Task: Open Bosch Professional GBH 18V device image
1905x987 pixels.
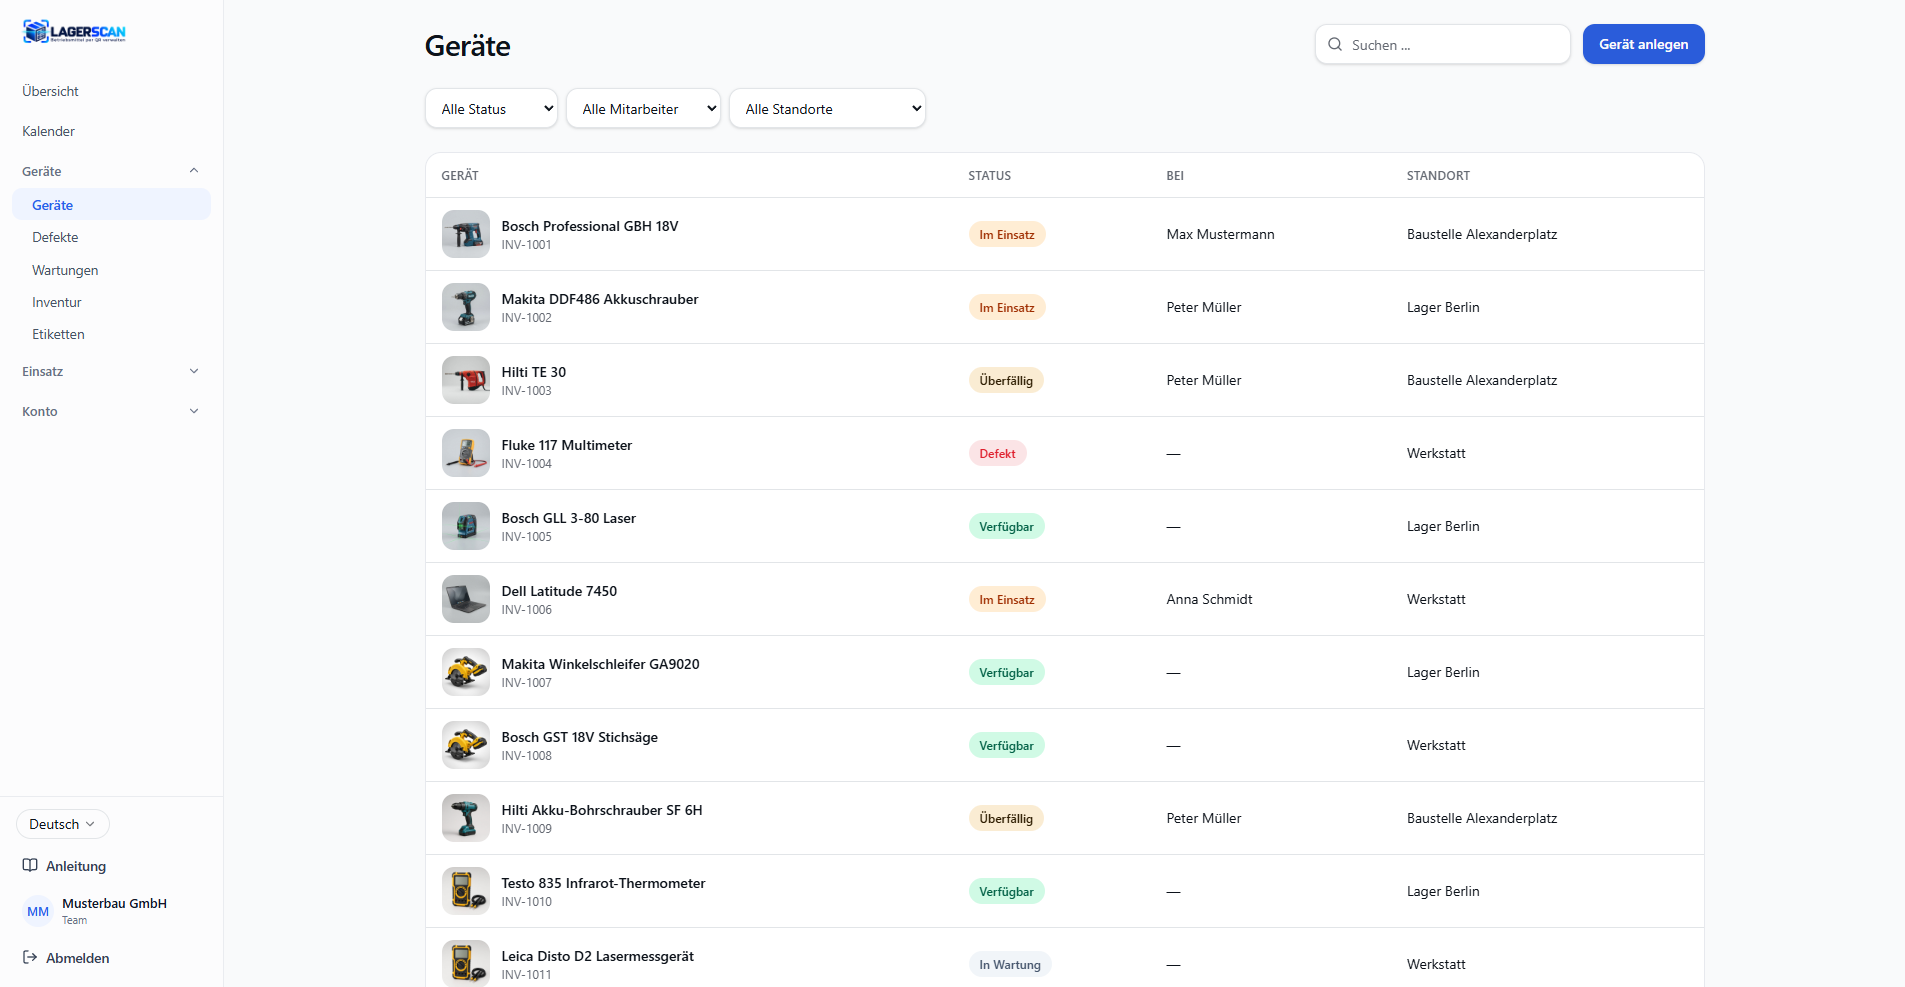Action: click(x=466, y=234)
